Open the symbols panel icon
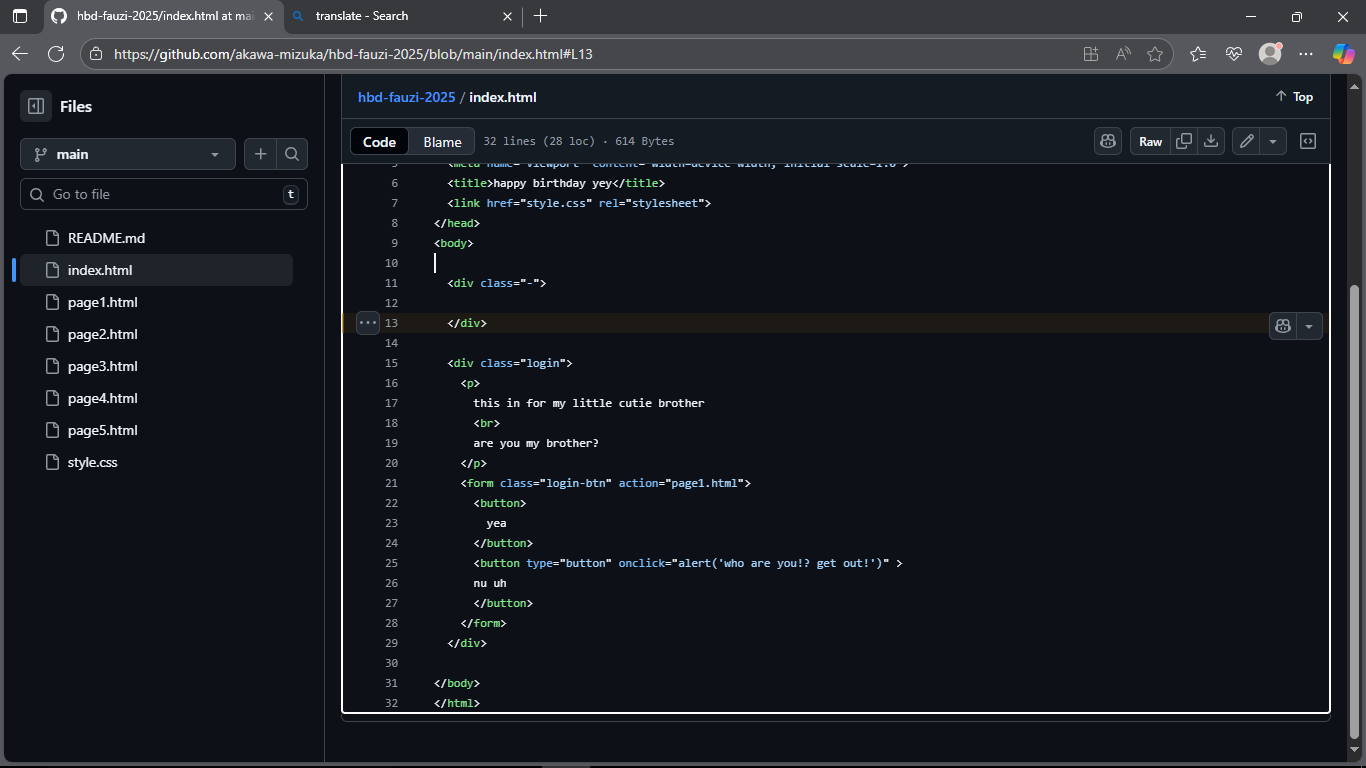Viewport: 1366px width, 768px height. pos(1307,141)
